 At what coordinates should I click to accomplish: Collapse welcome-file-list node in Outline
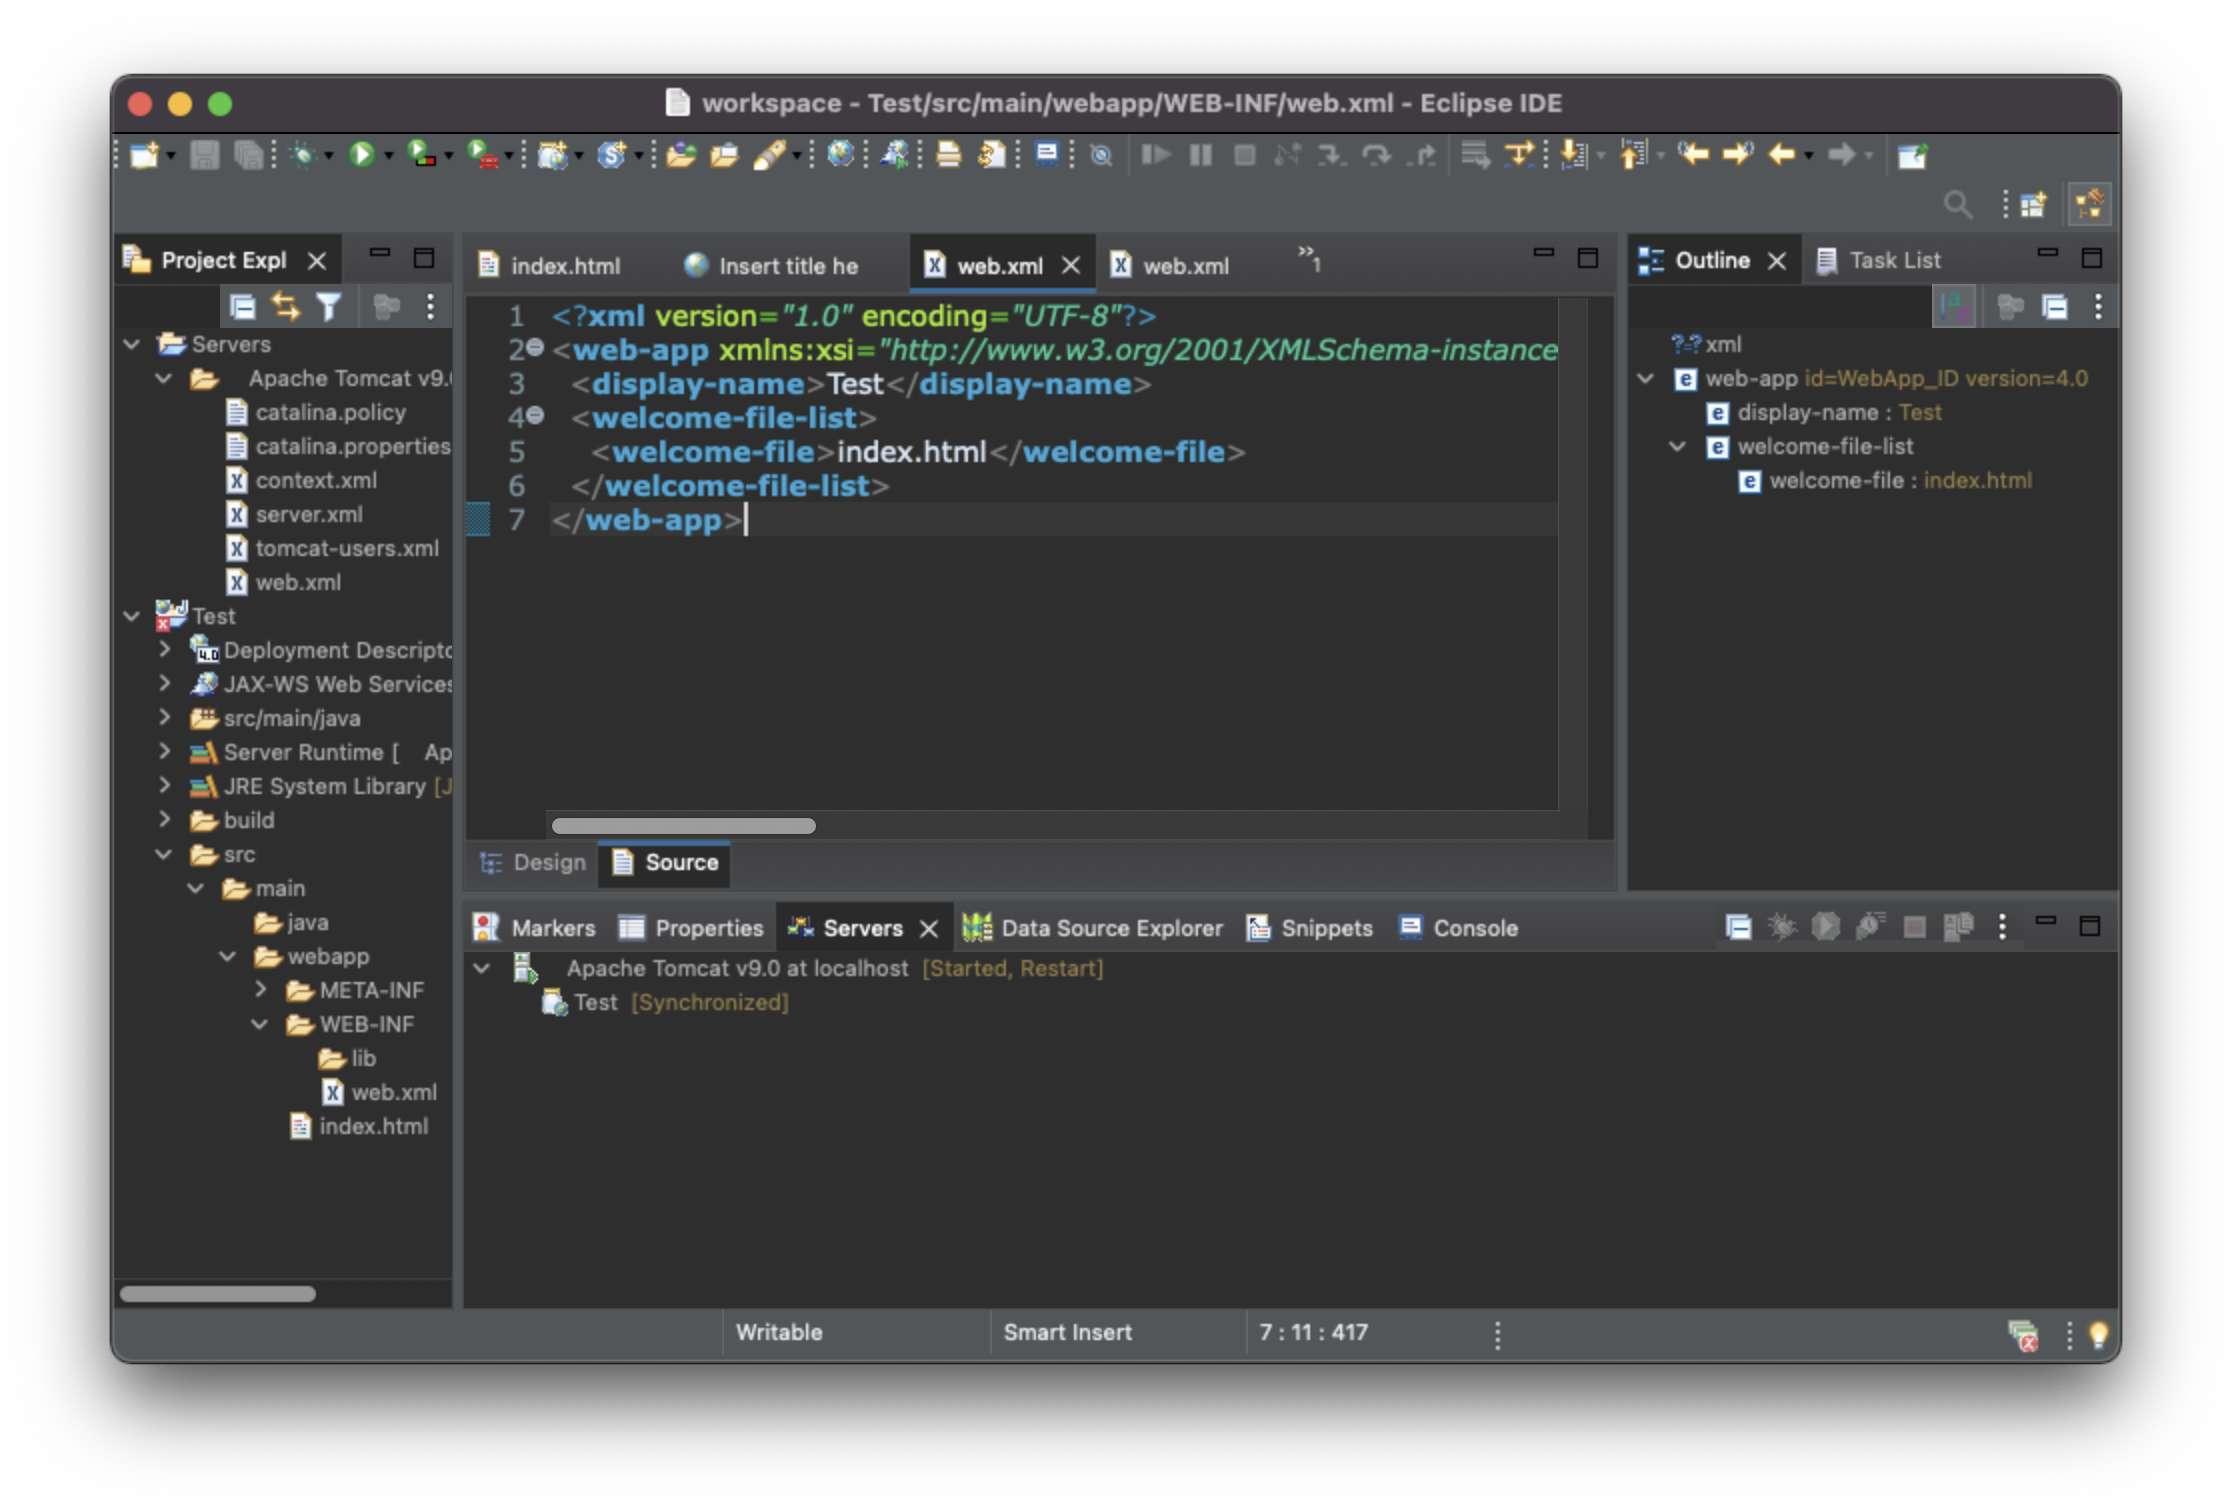click(1677, 446)
